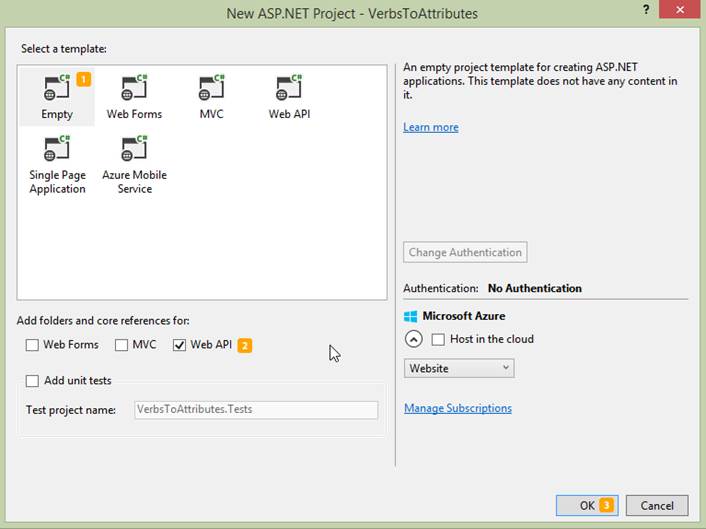Open the Website dropdown list
This screenshot has width=706, height=529.
coord(459,368)
